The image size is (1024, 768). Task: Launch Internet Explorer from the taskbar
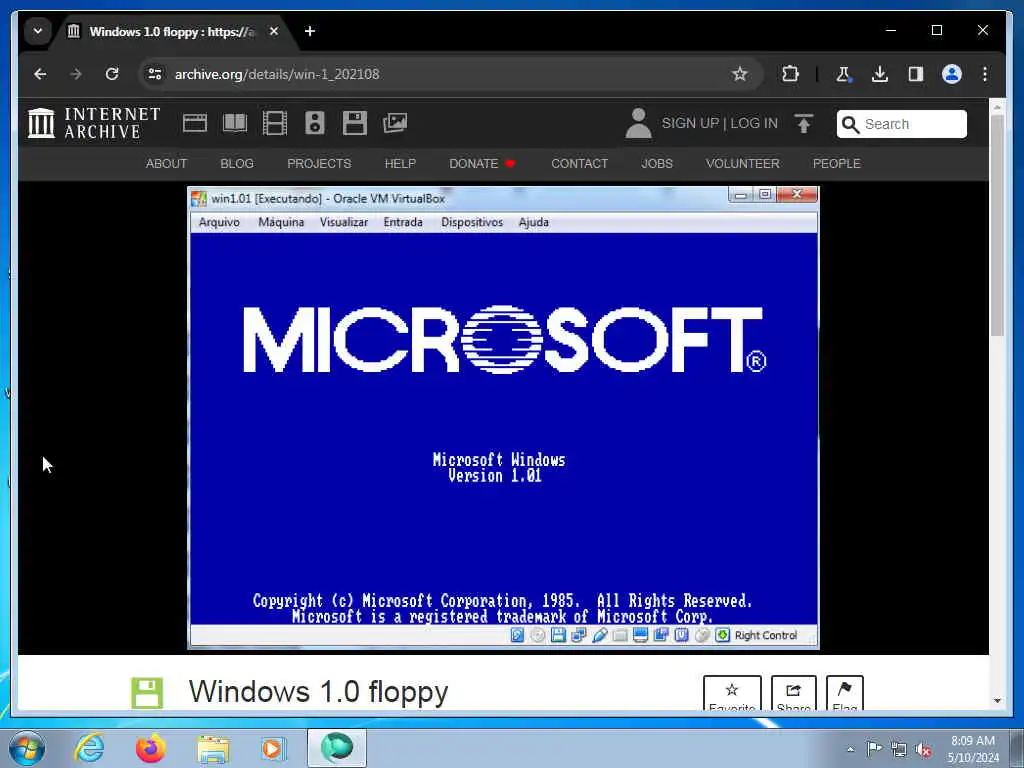pos(89,748)
